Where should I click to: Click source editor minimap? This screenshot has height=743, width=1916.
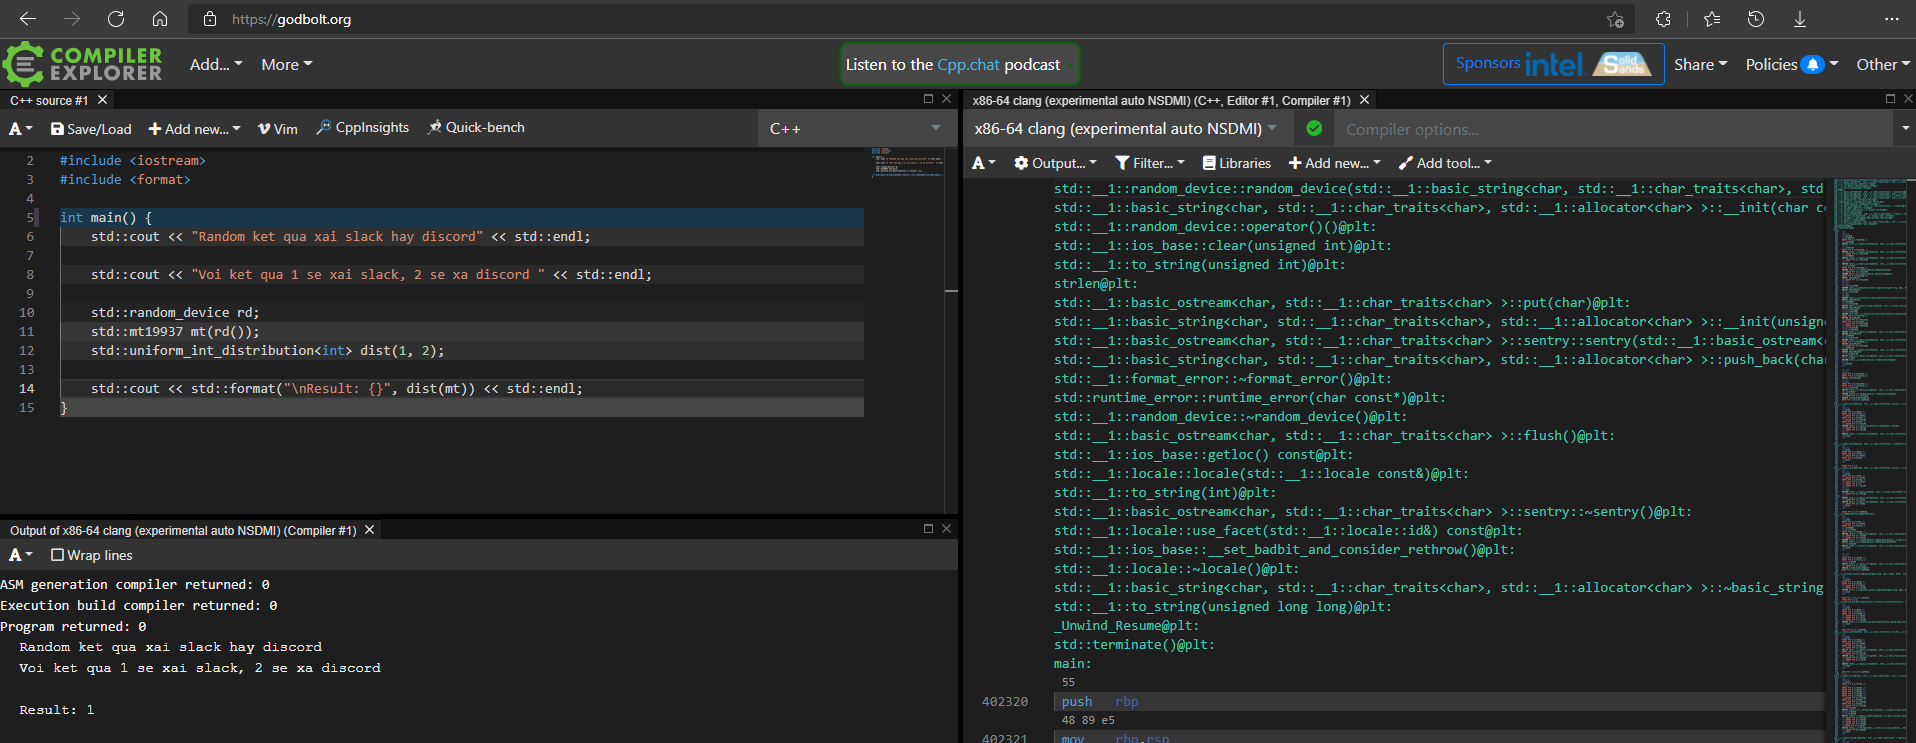(908, 162)
